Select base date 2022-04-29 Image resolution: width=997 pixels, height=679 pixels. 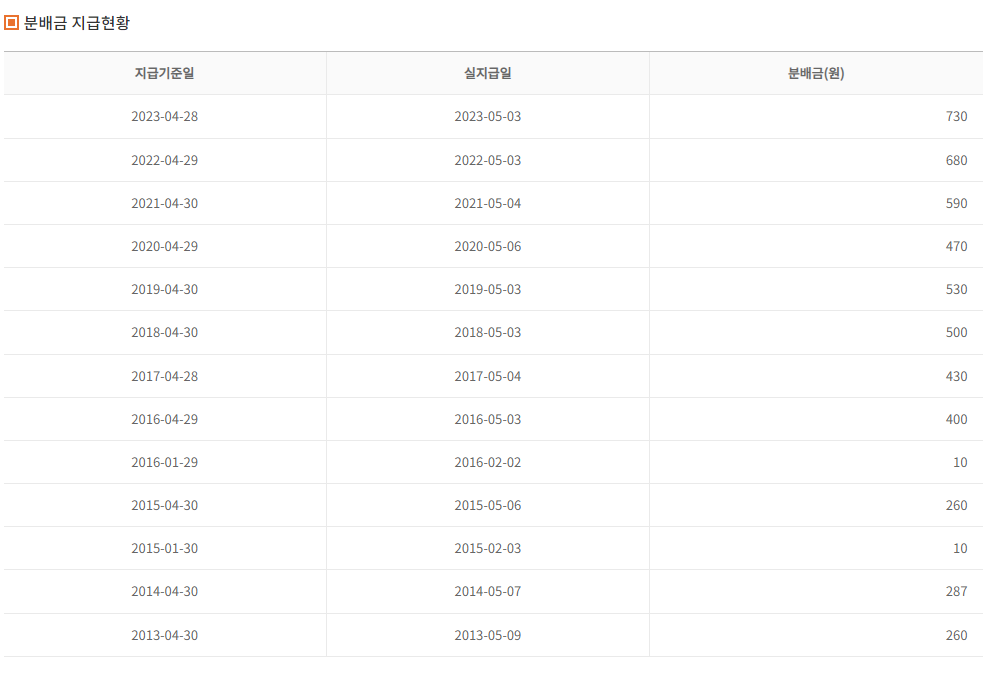(x=165, y=160)
